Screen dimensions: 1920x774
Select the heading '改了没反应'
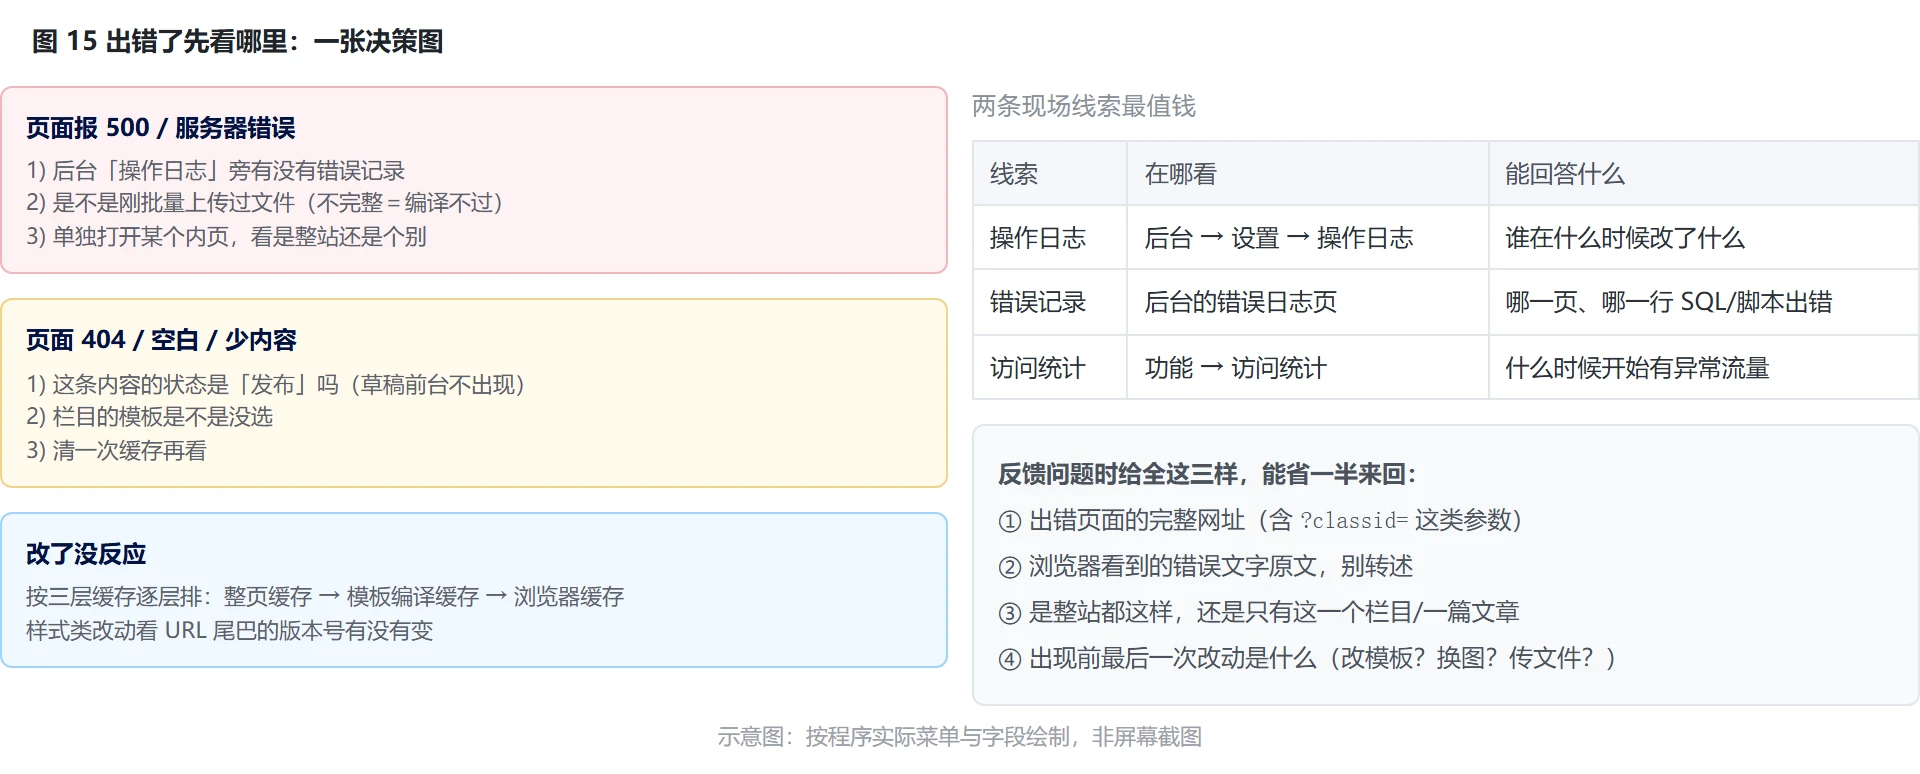[86, 554]
